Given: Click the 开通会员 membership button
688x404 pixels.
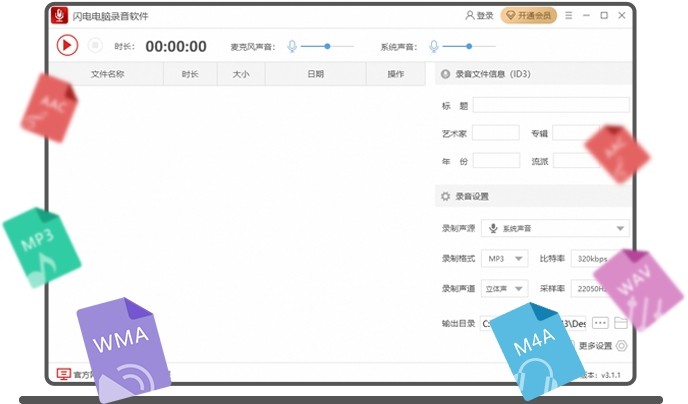Looking at the screenshot, I should 529,15.
